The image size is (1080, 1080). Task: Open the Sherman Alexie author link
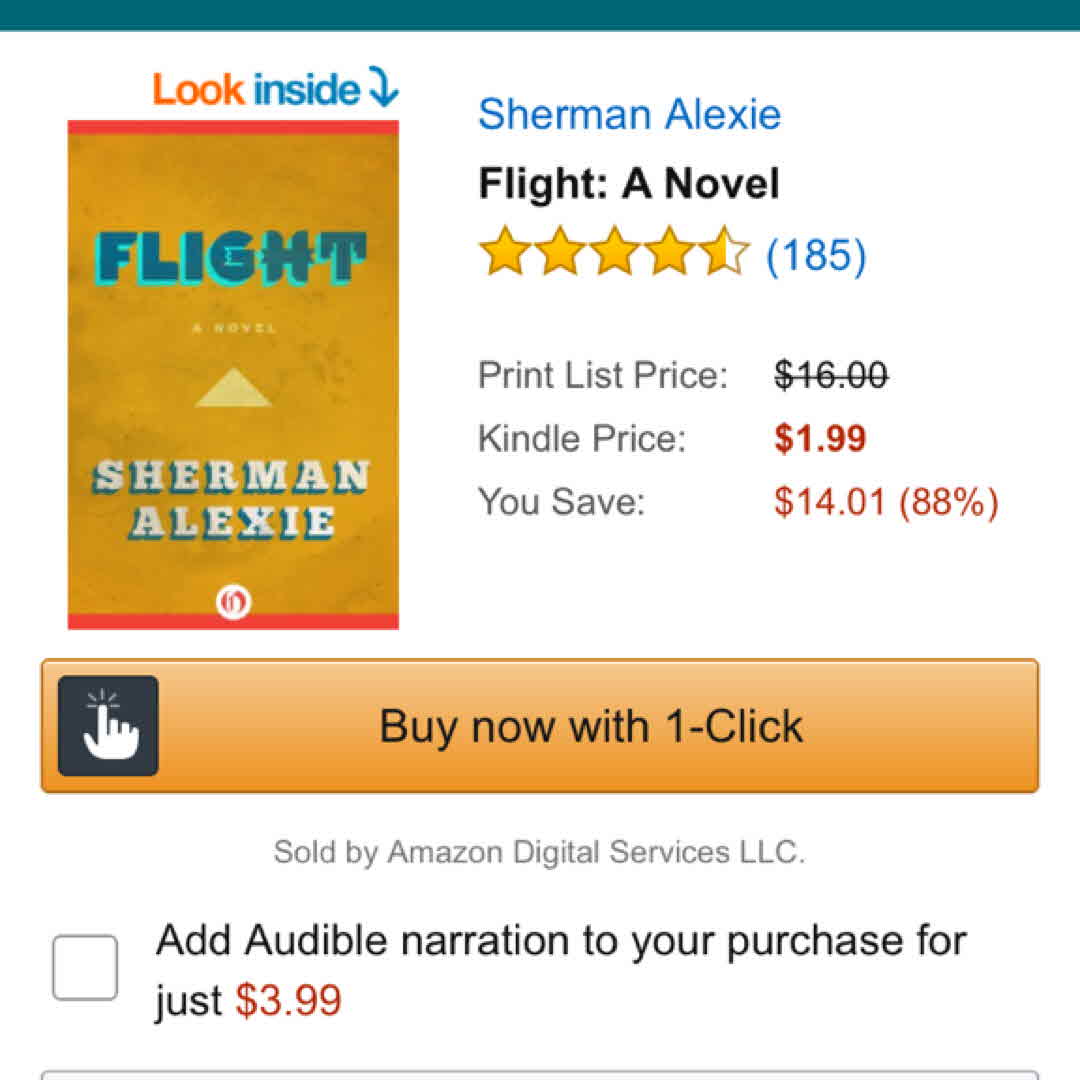(x=629, y=114)
